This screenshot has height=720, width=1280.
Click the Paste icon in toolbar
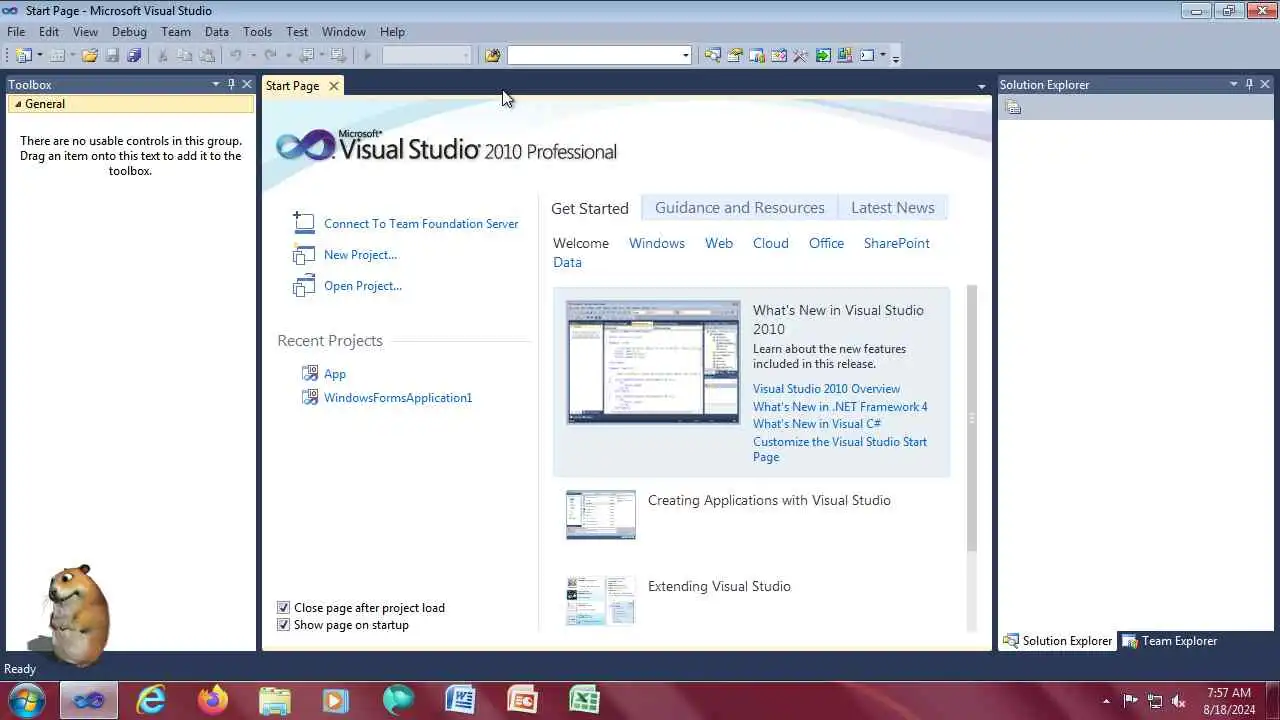pos(206,55)
